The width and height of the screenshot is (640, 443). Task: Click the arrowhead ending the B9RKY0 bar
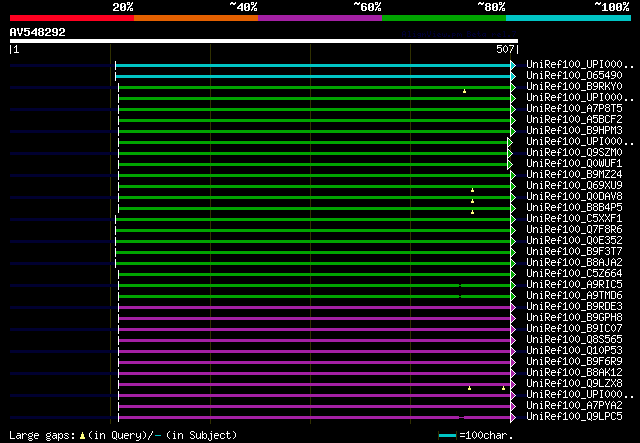(513, 87)
